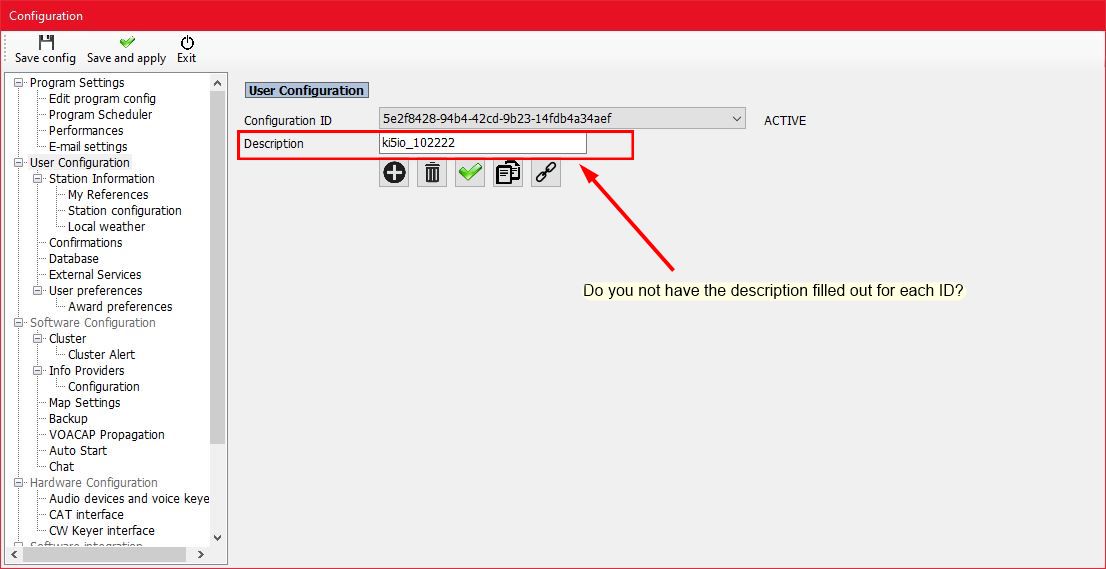The width and height of the screenshot is (1106, 569).
Task: Select User preferences item
Action: (x=95, y=290)
